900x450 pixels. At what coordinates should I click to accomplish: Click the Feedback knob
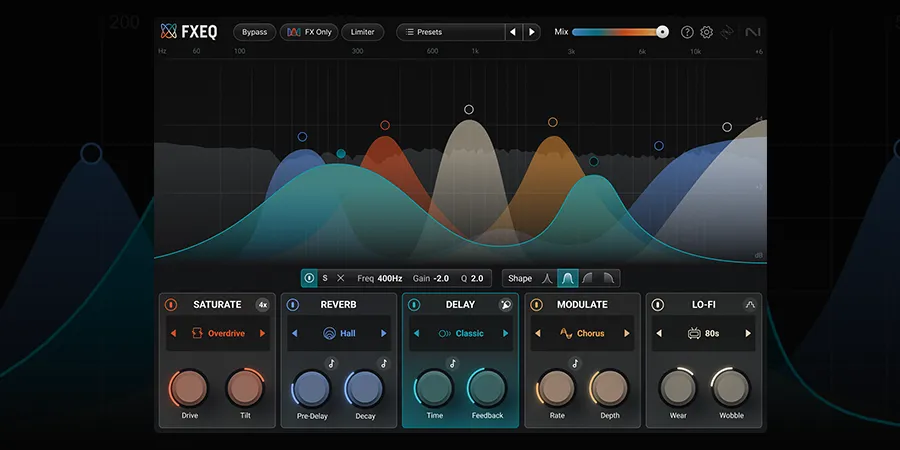tap(487, 388)
